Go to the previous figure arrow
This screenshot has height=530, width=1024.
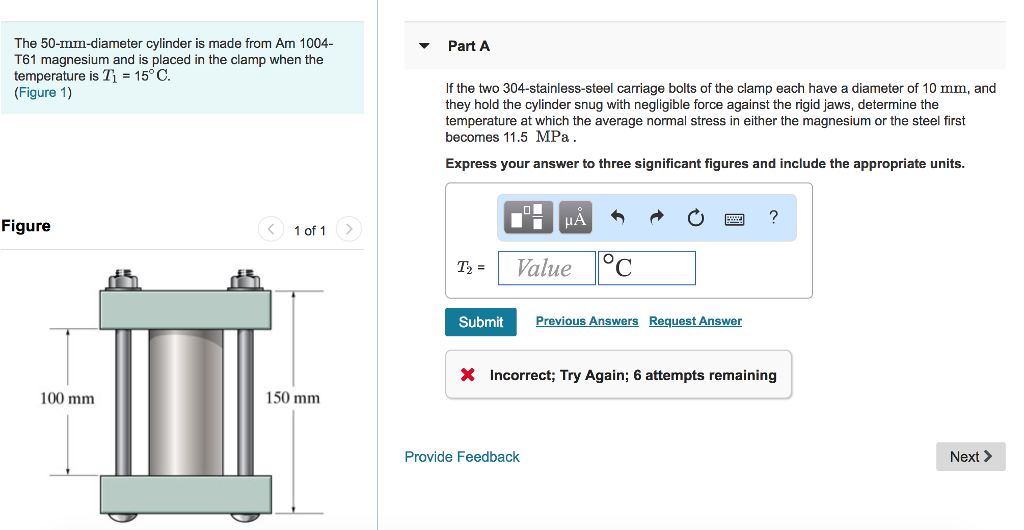click(270, 229)
